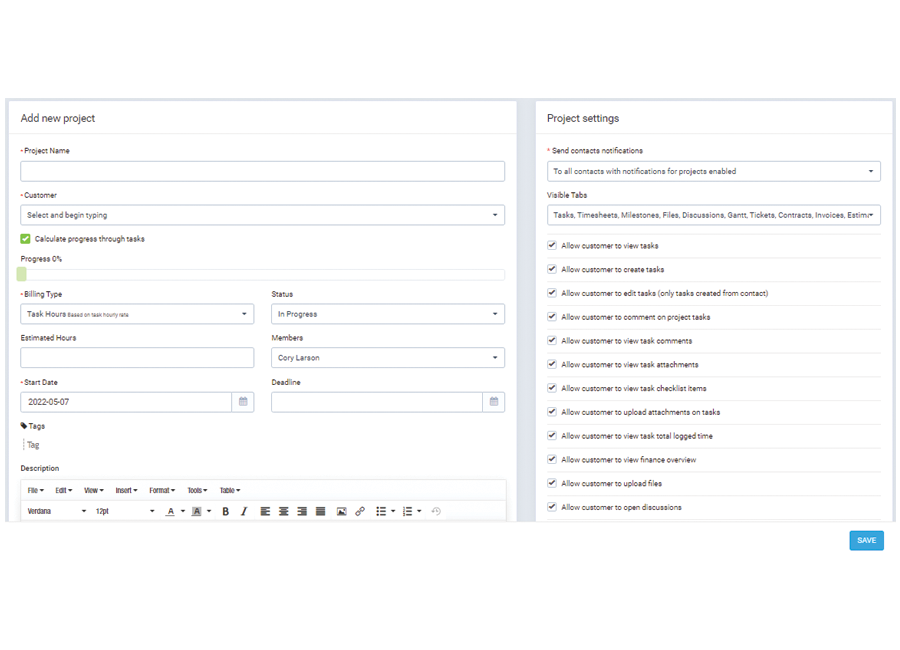The image size is (900, 650).
Task: Untick Allow customer to upload files
Action: 552,483
